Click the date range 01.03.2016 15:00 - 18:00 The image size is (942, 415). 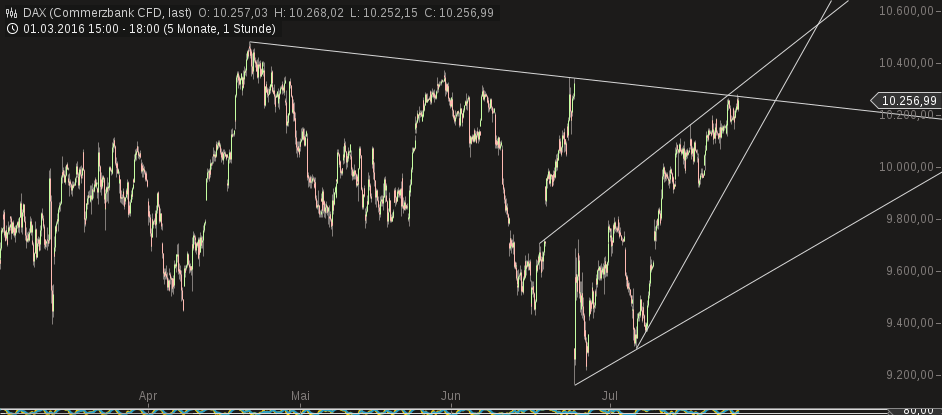(x=91, y=29)
